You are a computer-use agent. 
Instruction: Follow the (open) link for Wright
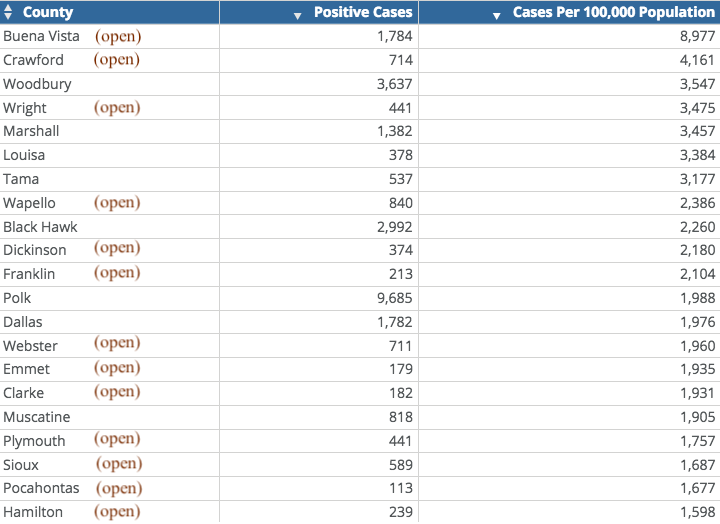117,107
